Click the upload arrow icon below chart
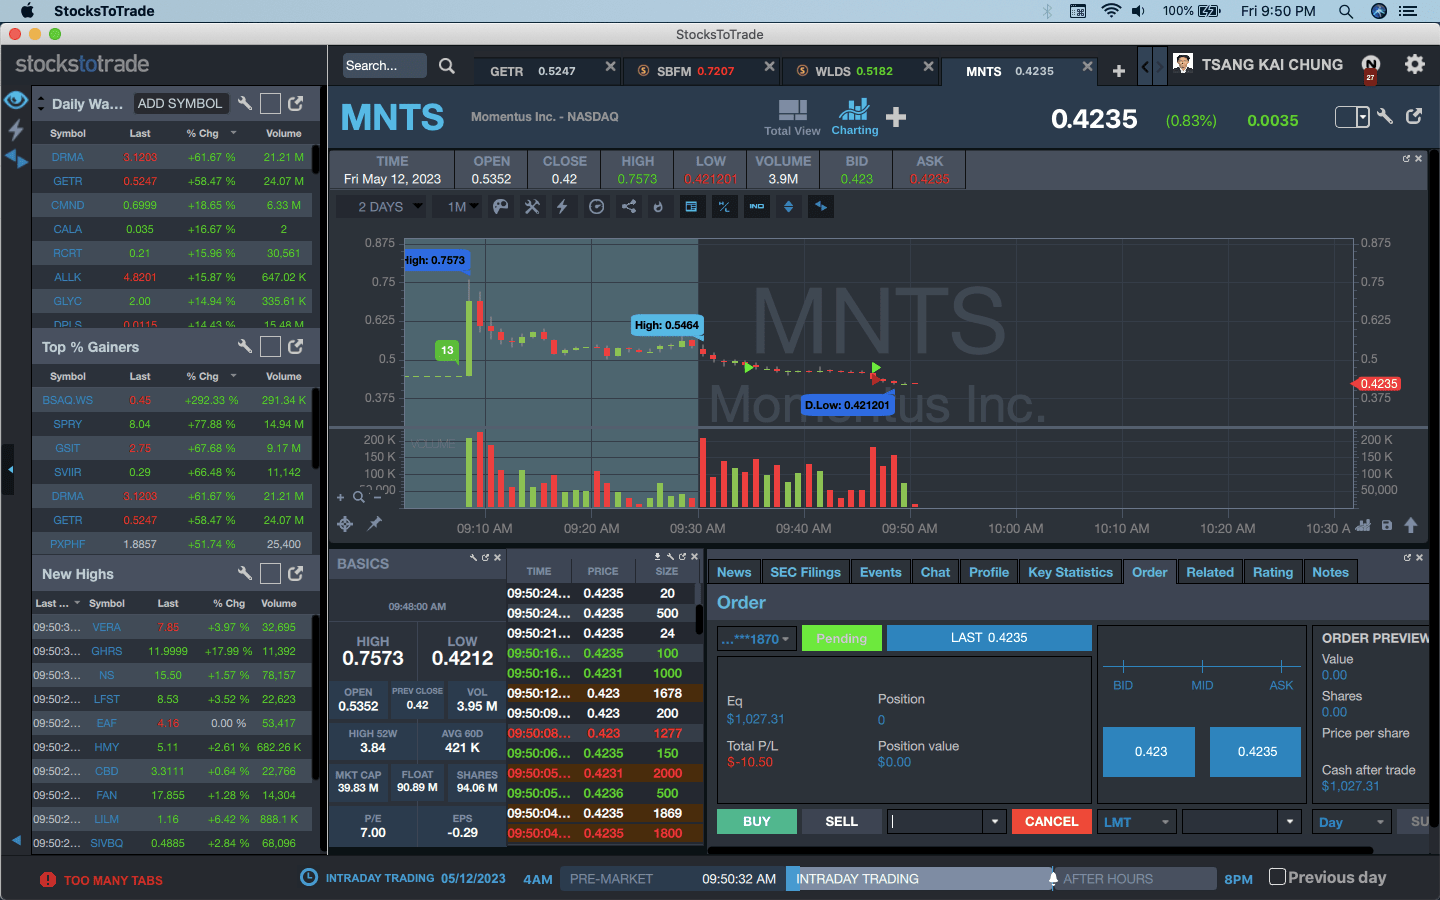1440x900 pixels. coord(1411,525)
